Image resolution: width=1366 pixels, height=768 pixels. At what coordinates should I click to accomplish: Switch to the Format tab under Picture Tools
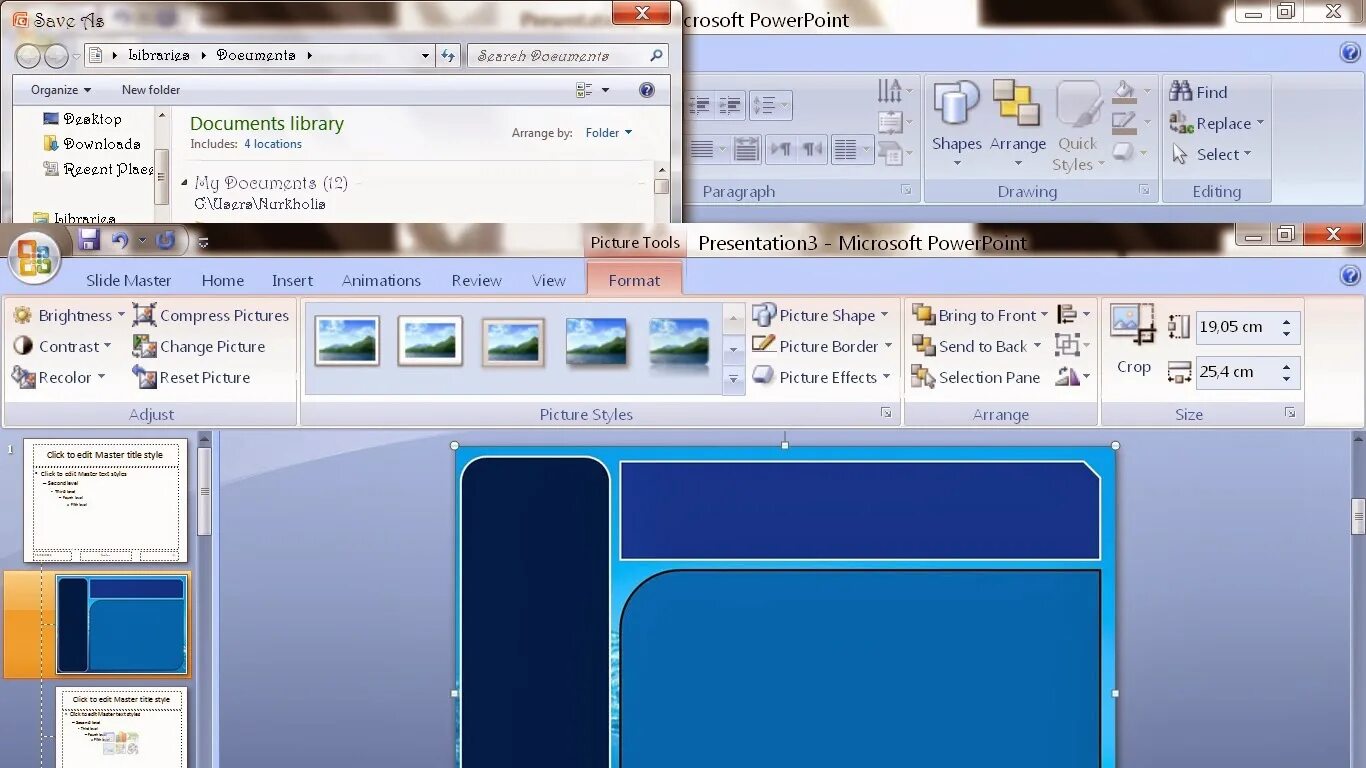click(634, 281)
